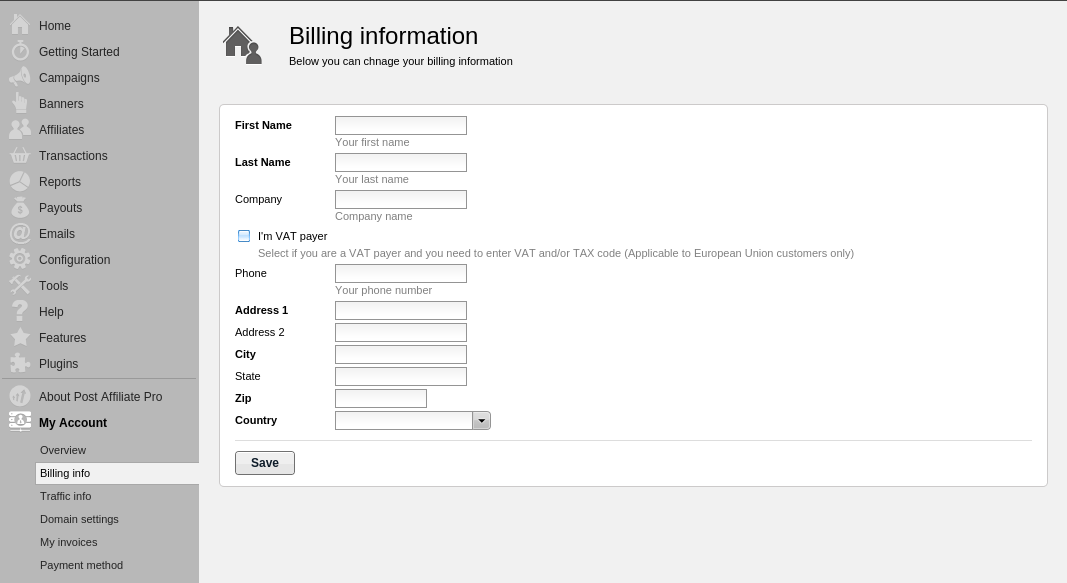
Task: Collapse the My Account menu section
Action: point(73,422)
